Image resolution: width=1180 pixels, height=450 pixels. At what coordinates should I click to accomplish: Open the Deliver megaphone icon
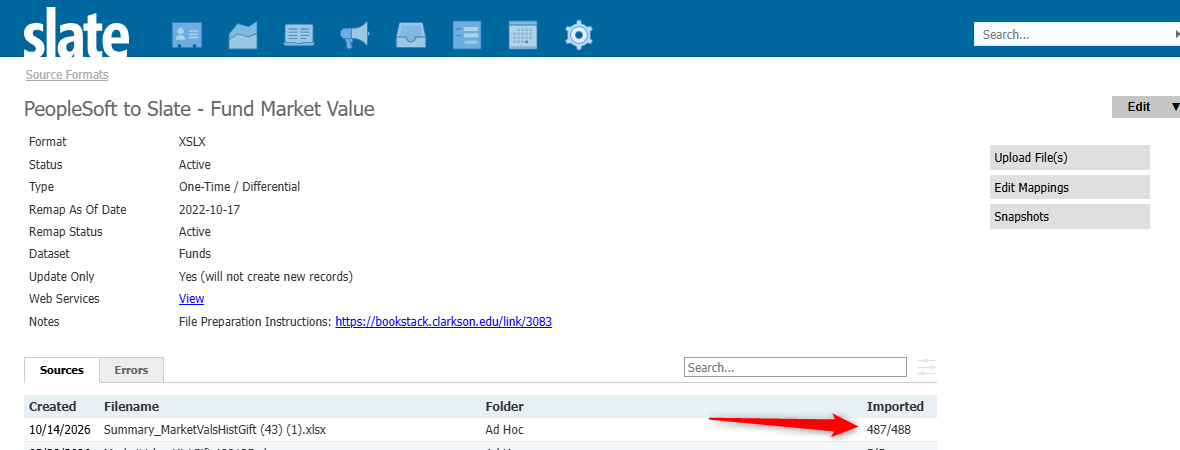(x=355, y=35)
